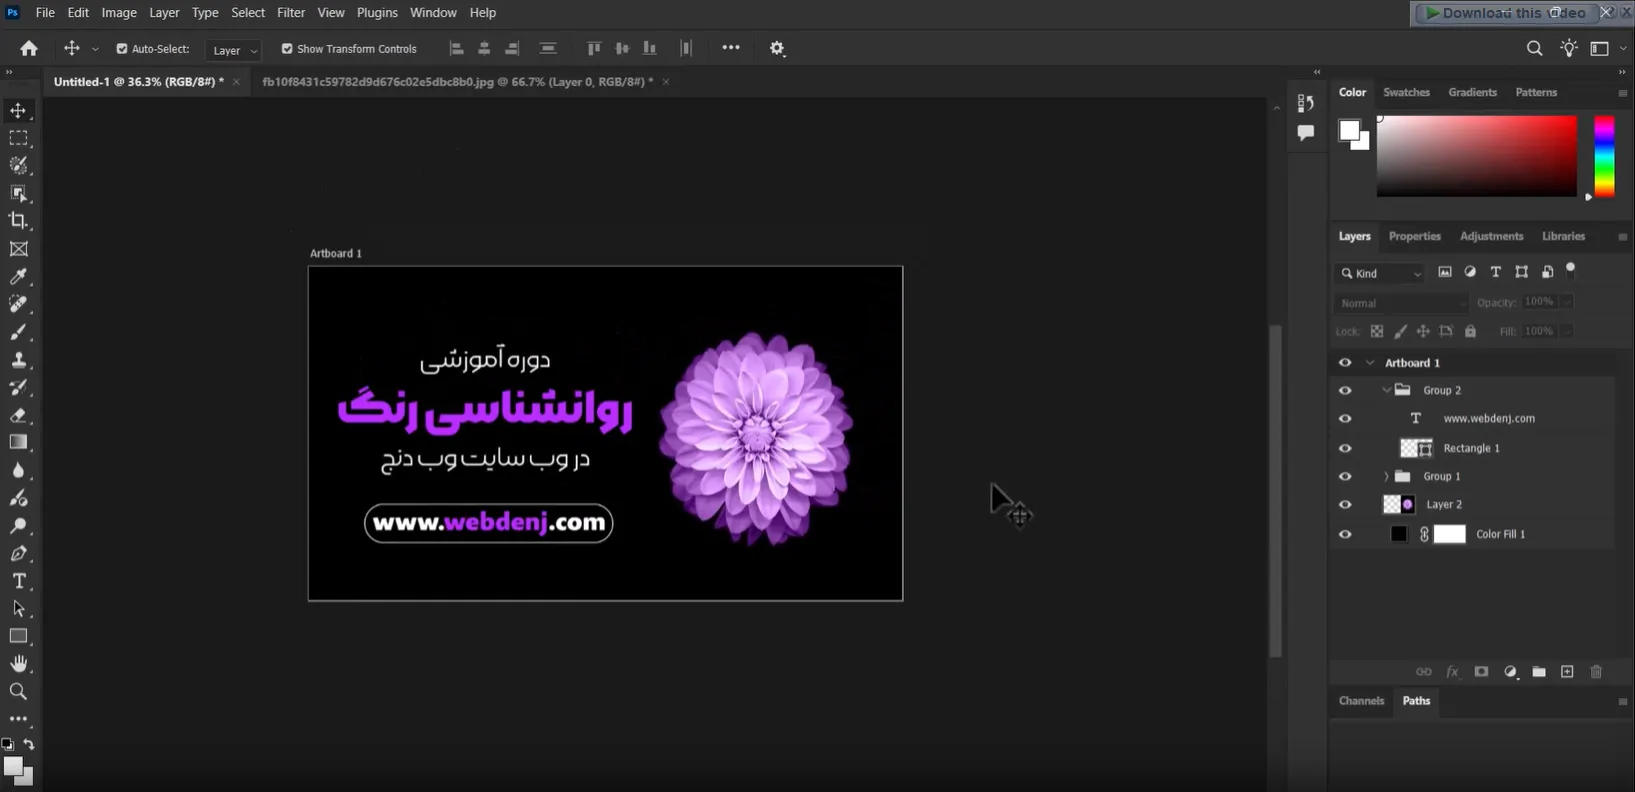The image size is (1635, 792).
Task: Click the new adjustment layer icon
Action: tap(1510, 672)
